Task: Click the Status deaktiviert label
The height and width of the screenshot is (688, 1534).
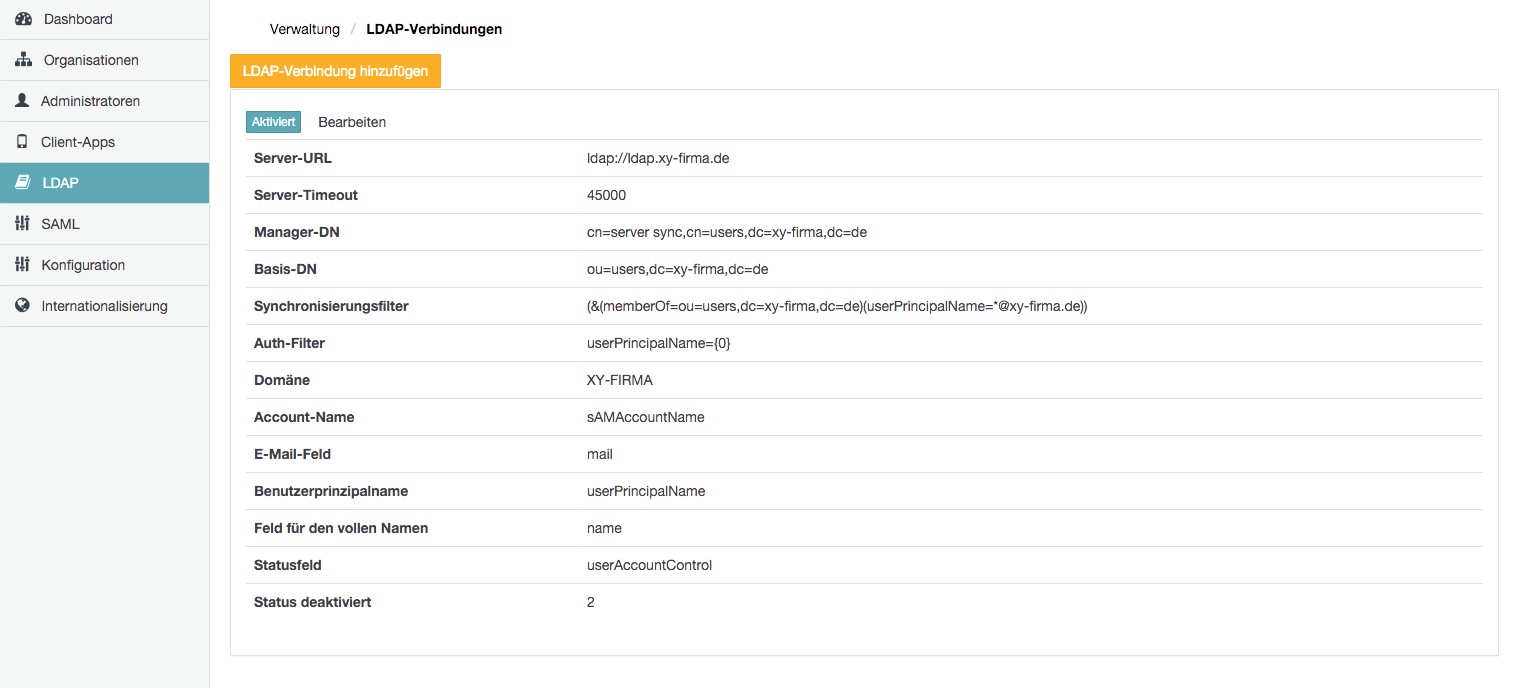Action: (x=313, y=602)
